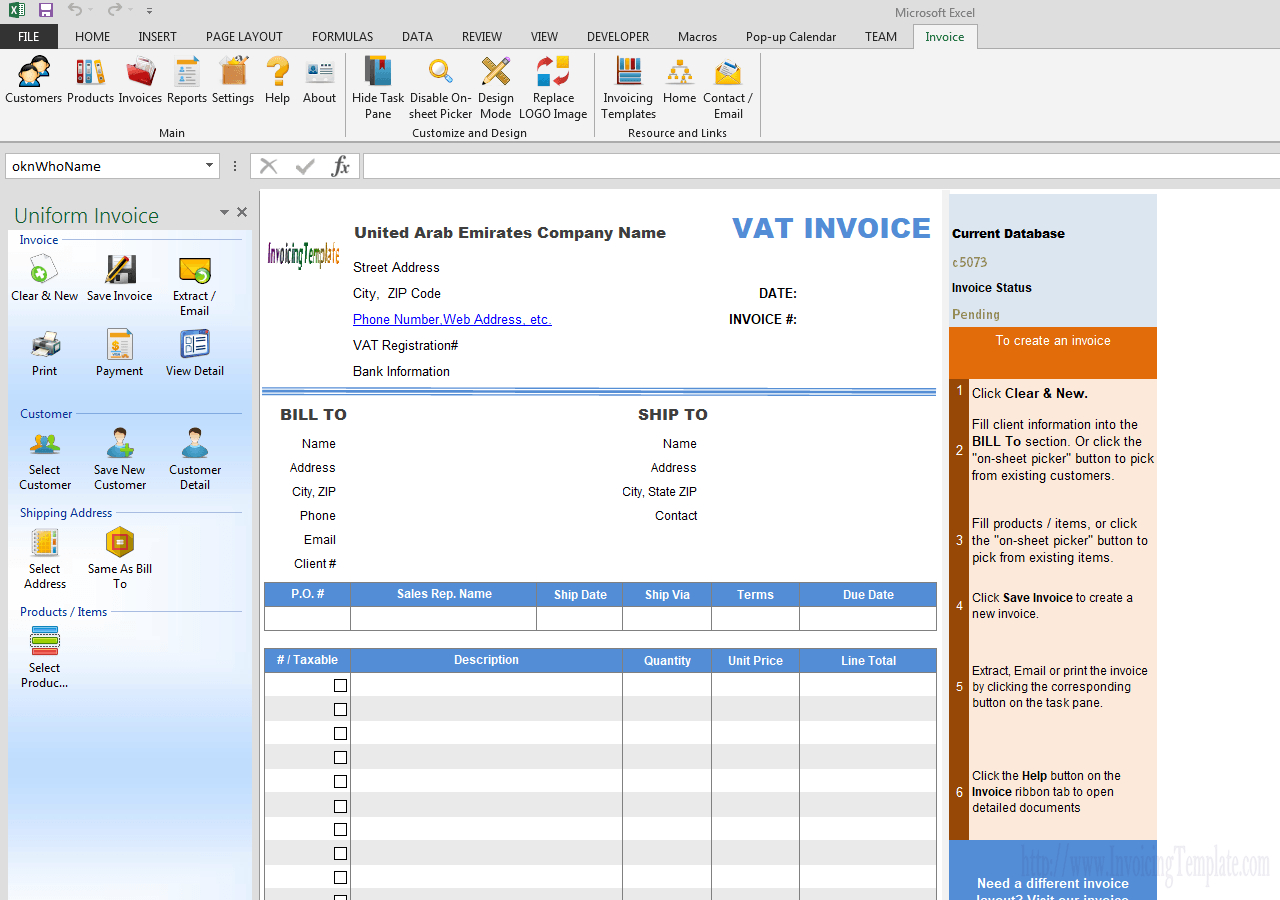
Task: Open the Customers ribbon button
Action: click(x=34, y=80)
